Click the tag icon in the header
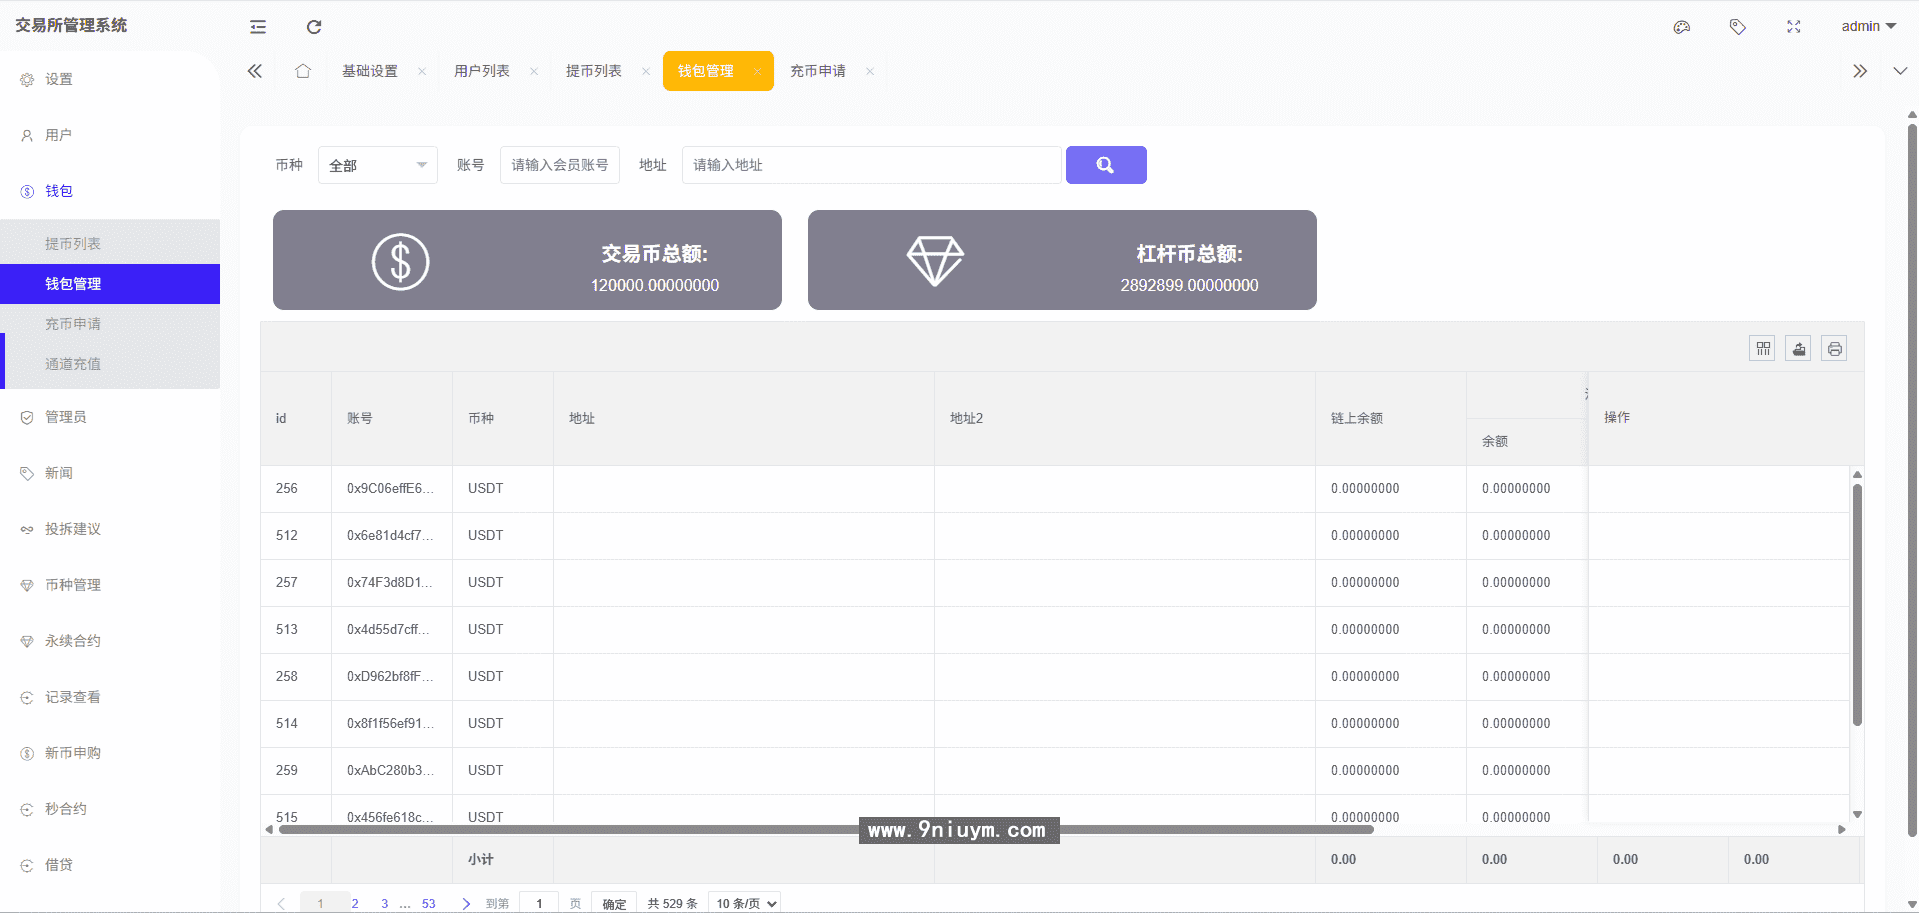Image resolution: width=1919 pixels, height=913 pixels. tap(1737, 27)
